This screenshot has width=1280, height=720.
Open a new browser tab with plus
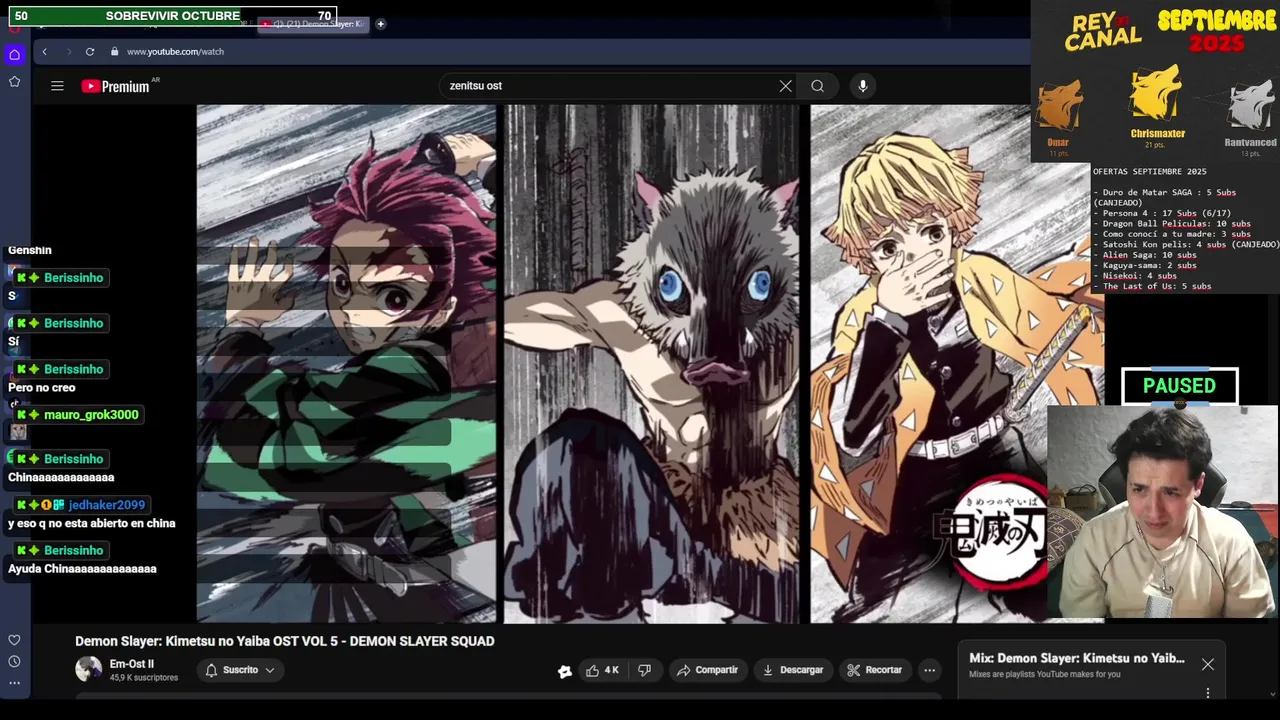pos(380,24)
